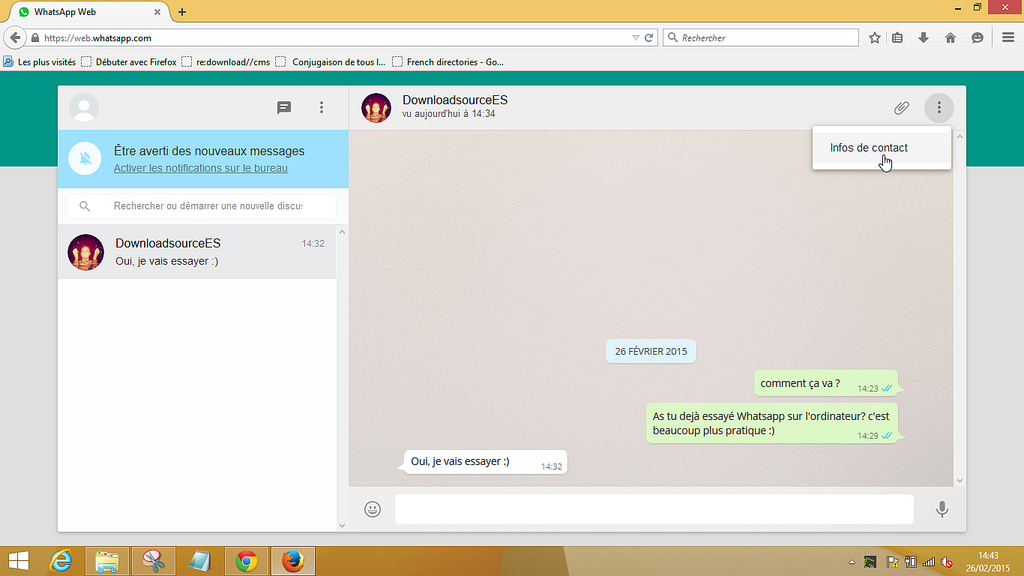Image resolution: width=1024 pixels, height=576 pixels.
Task: Toggle the chat header three-dot menu
Action: click(939, 108)
